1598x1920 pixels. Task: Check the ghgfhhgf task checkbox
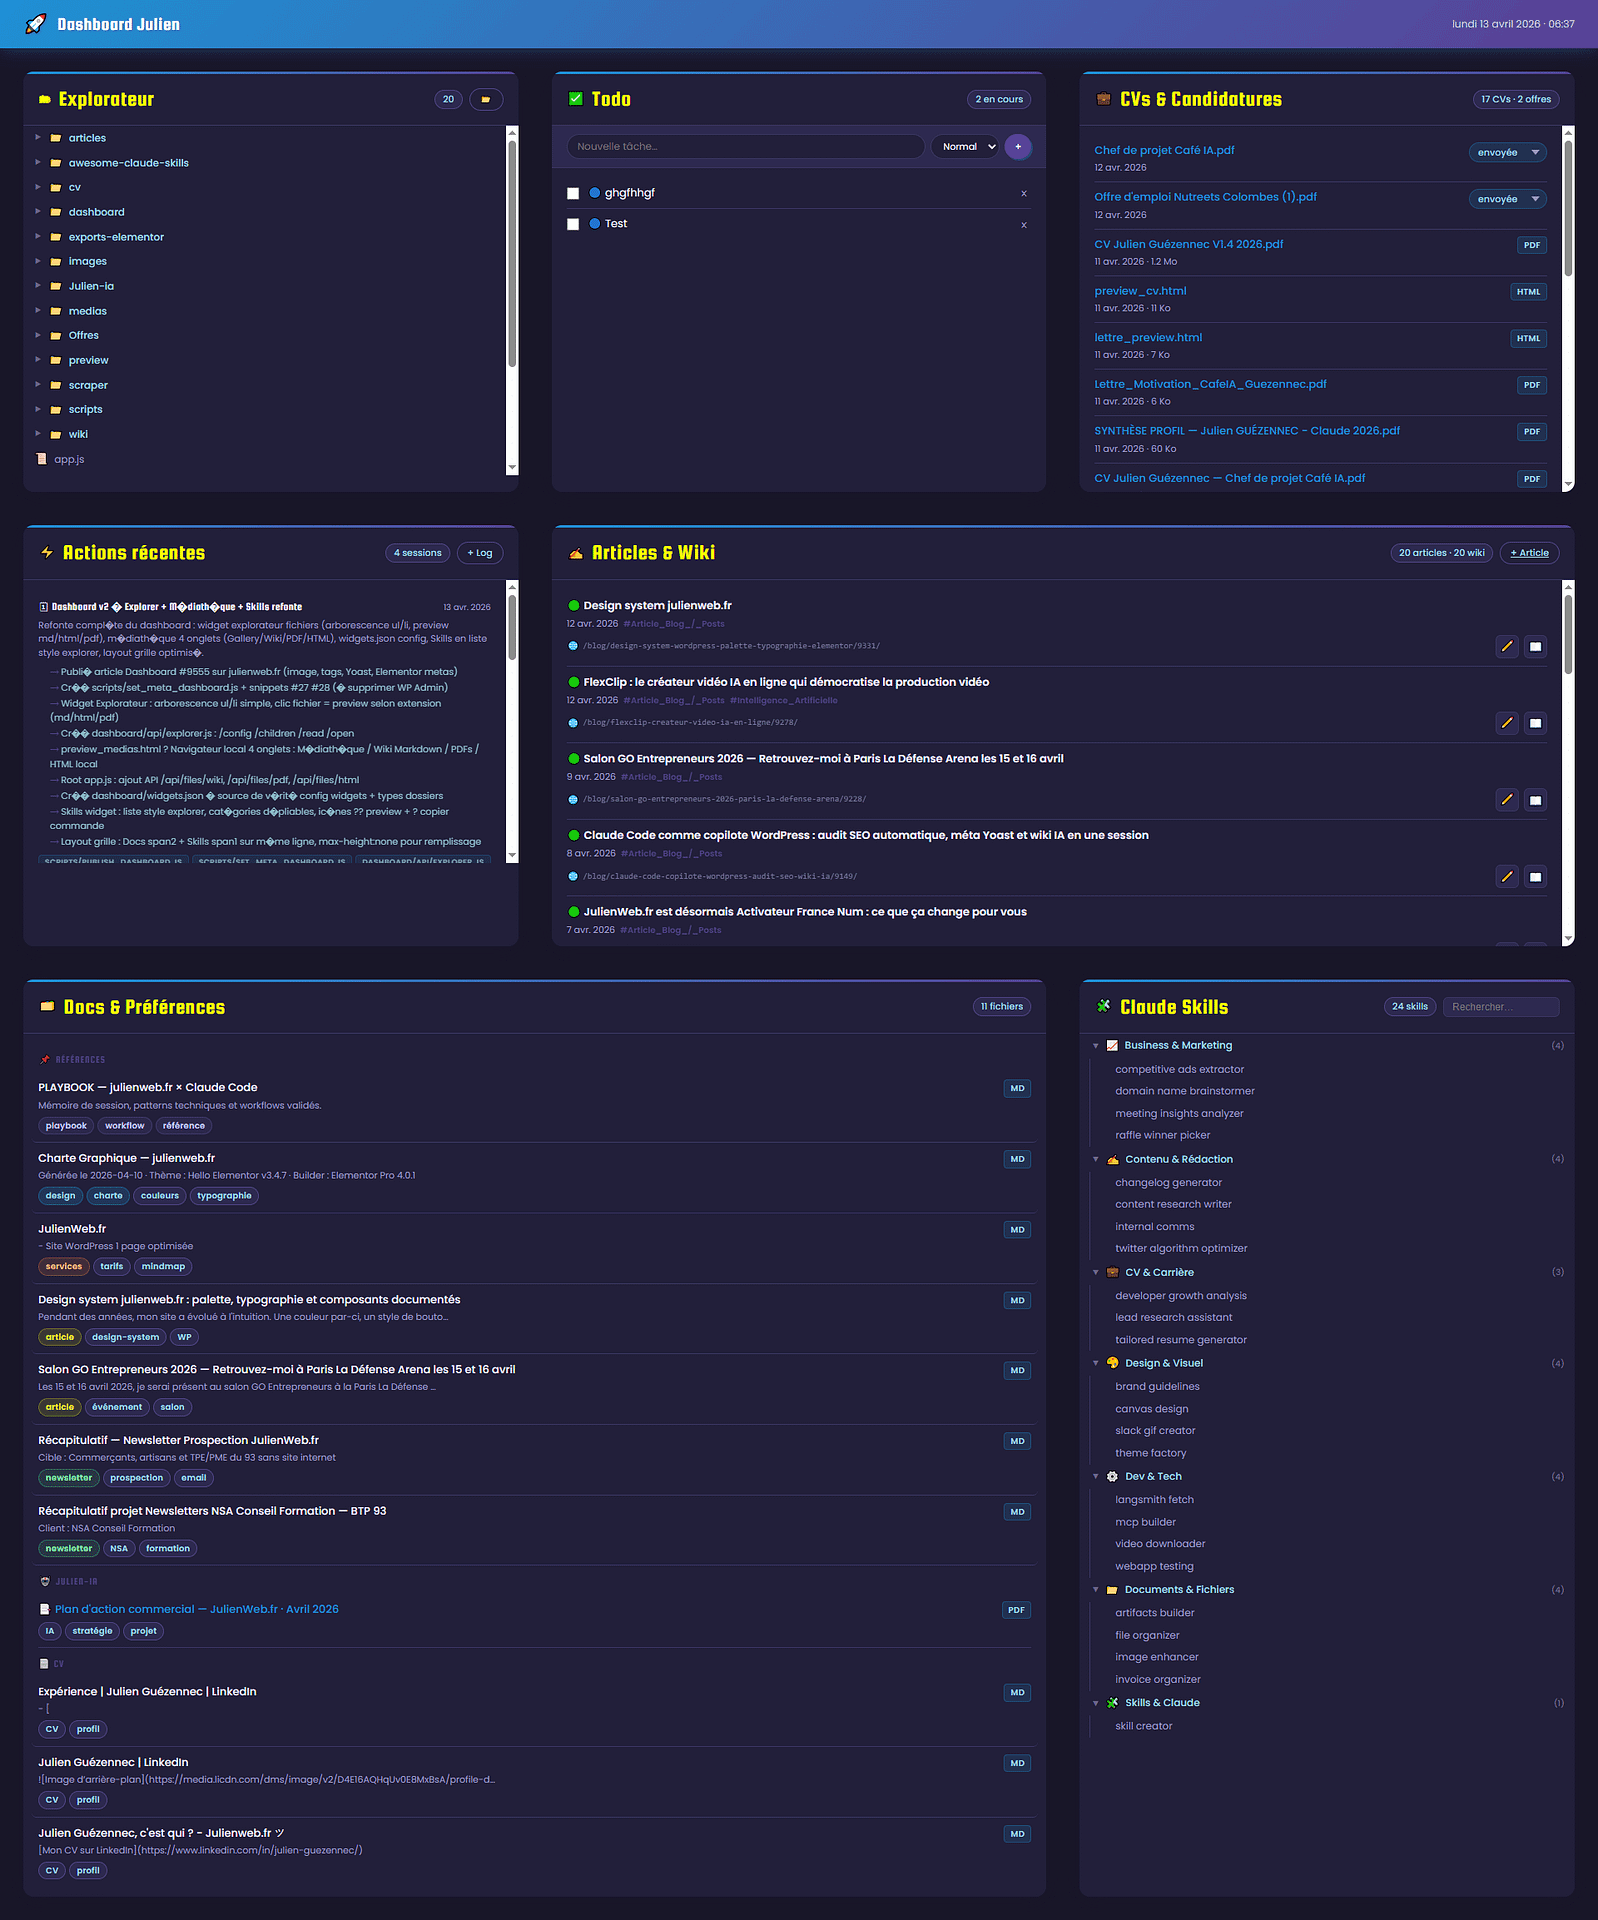[x=573, y=194]
